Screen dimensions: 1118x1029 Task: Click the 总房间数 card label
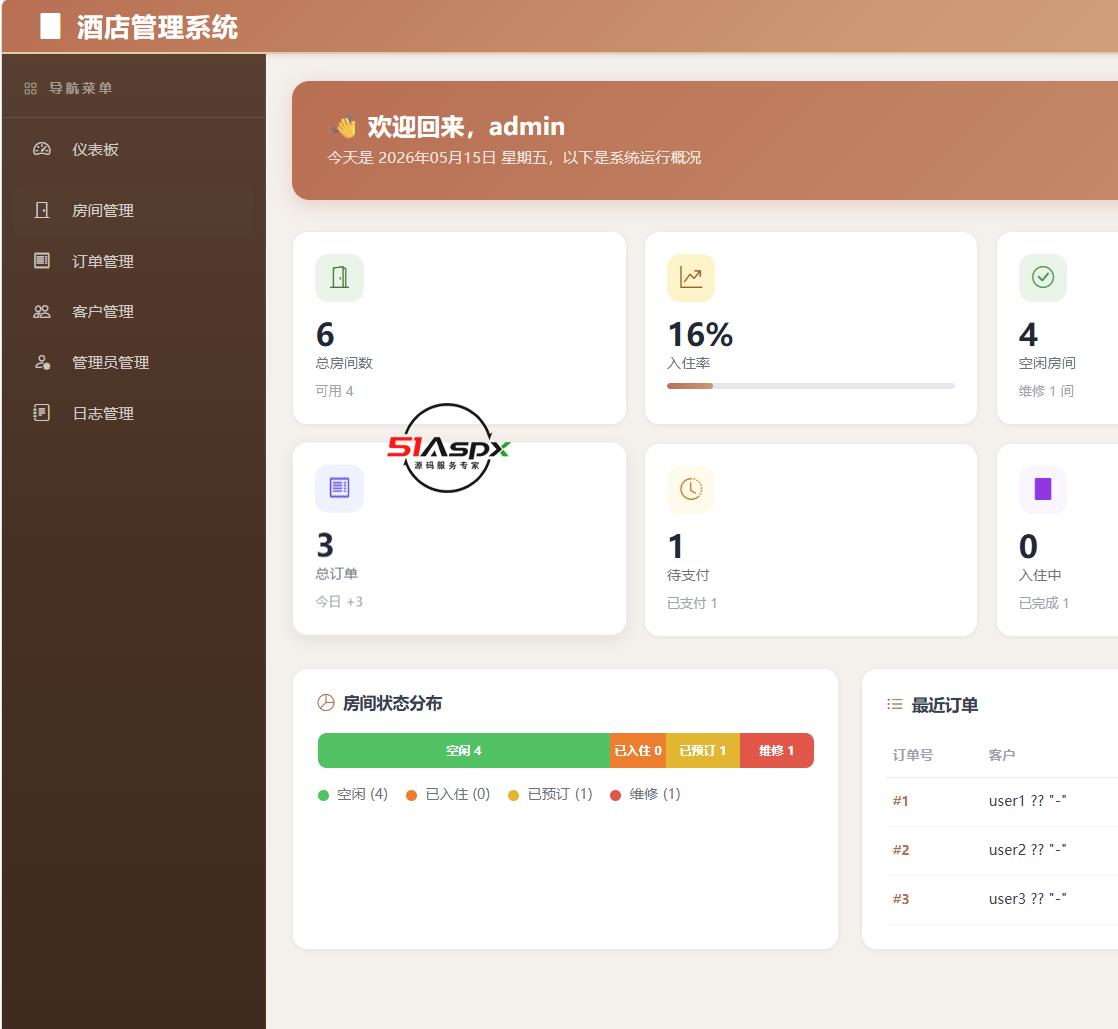pos(344,363)
